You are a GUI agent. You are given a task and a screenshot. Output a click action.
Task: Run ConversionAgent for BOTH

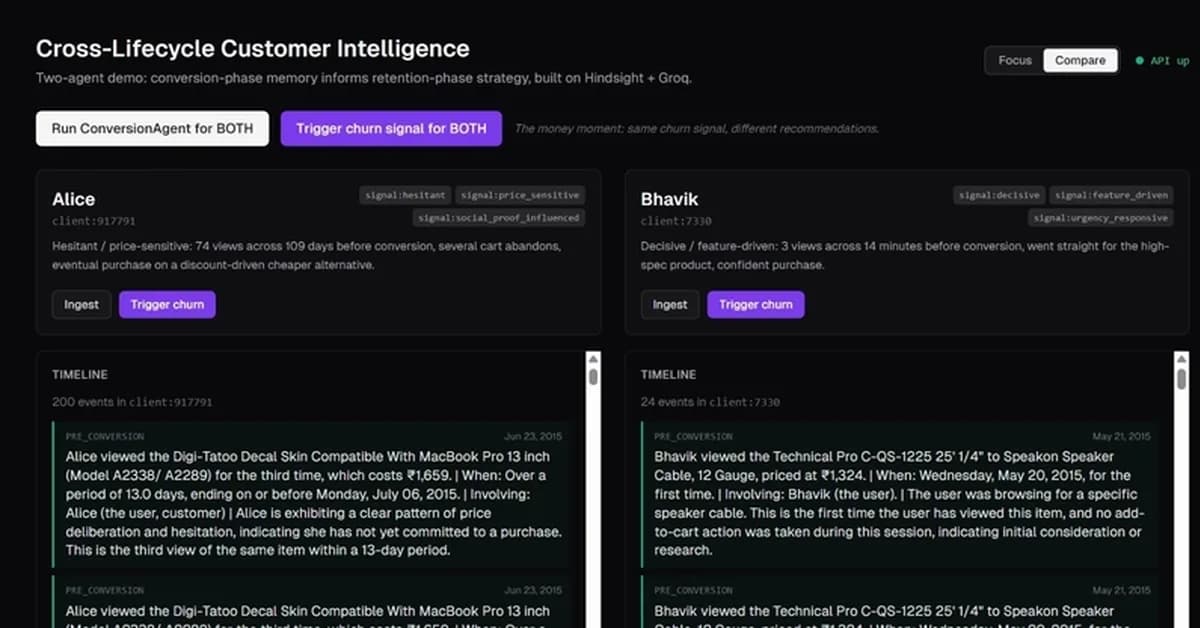coord(151,128)
